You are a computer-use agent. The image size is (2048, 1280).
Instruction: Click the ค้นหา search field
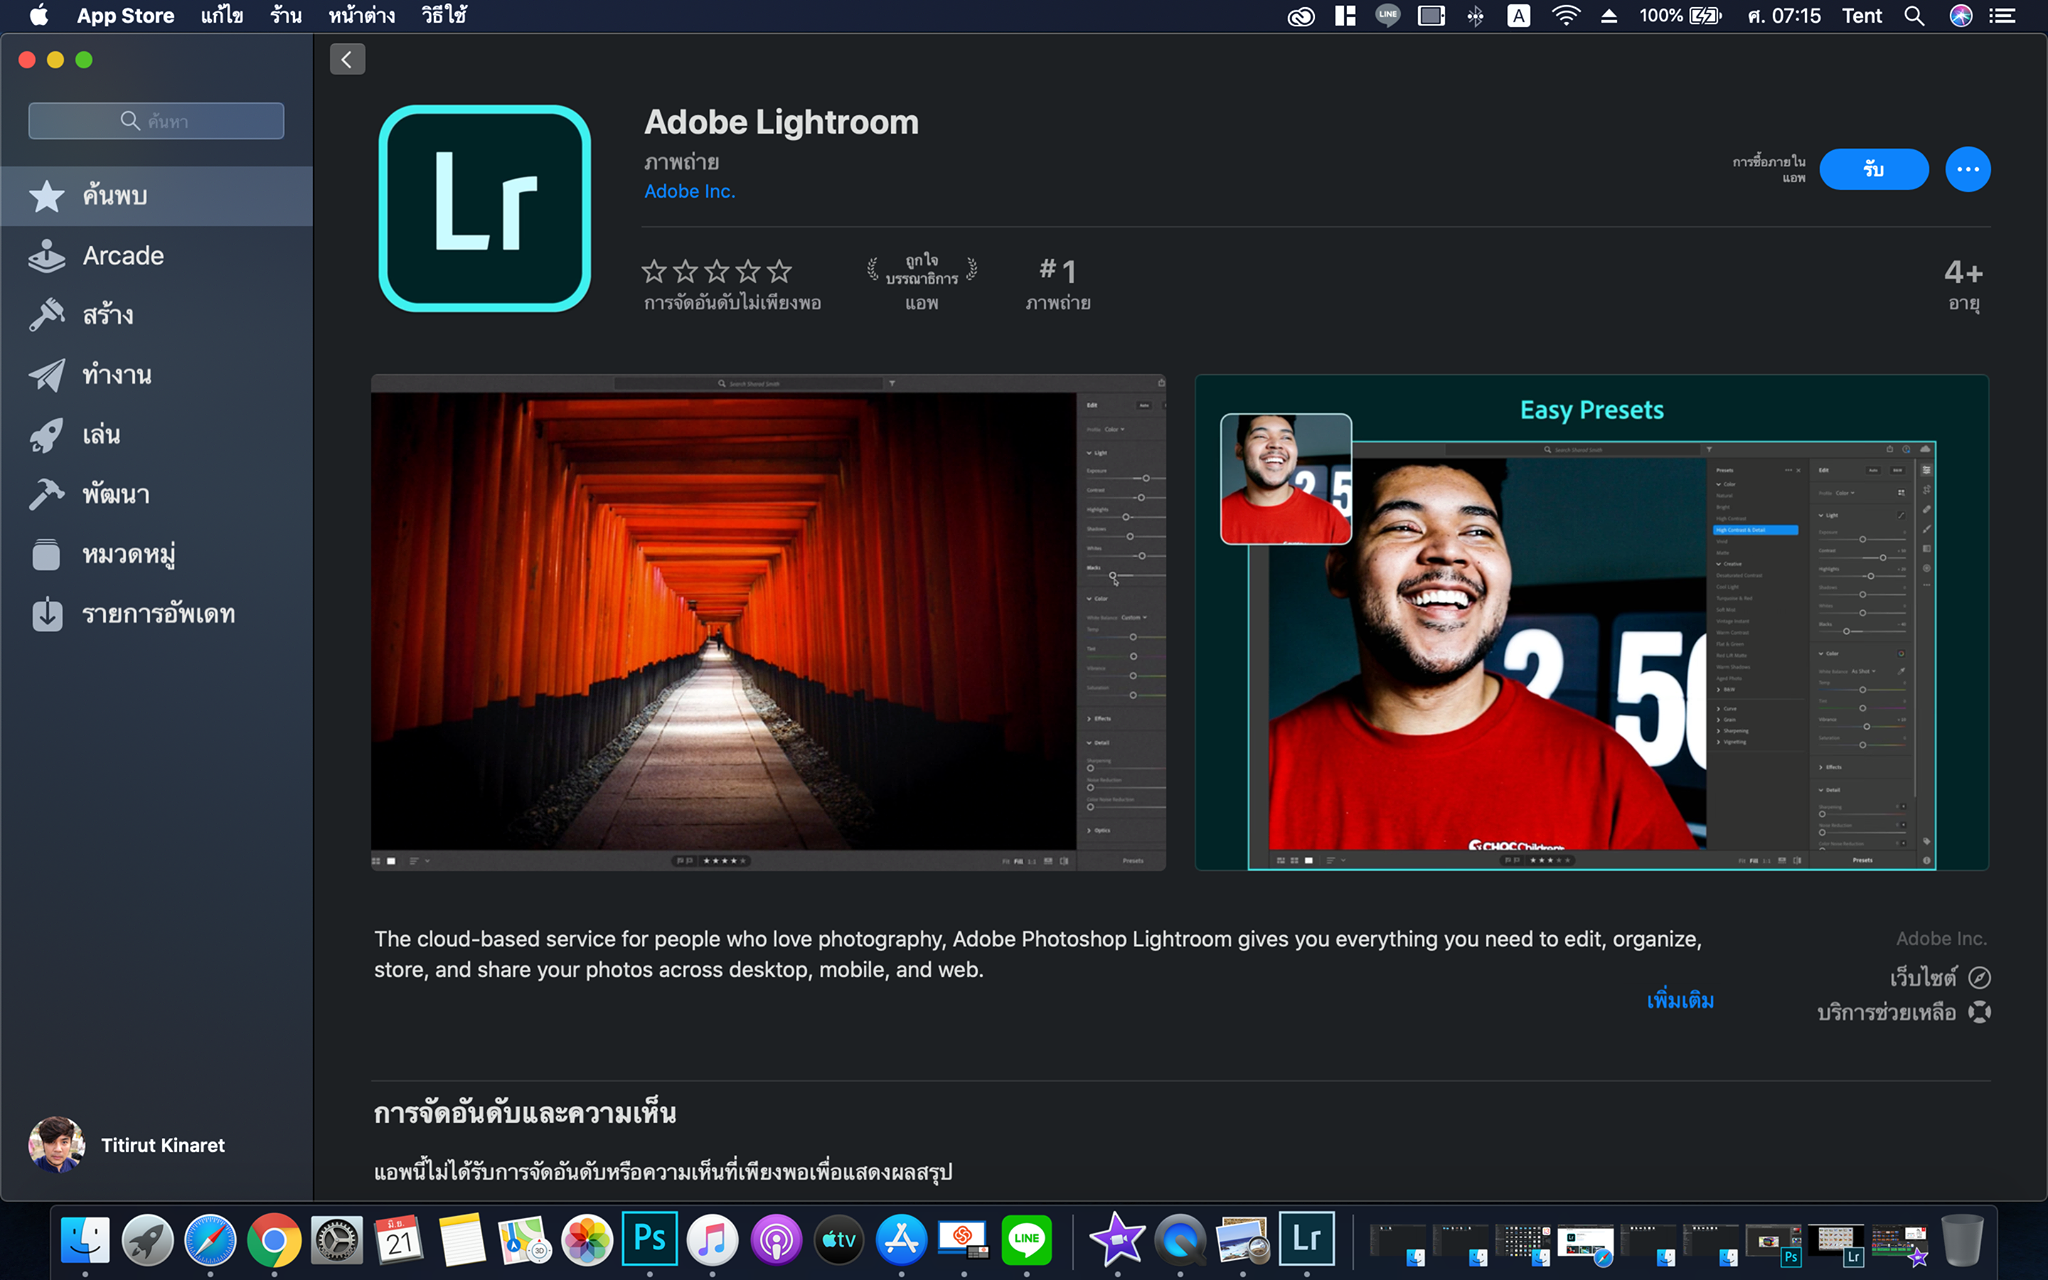coord(155,120)
